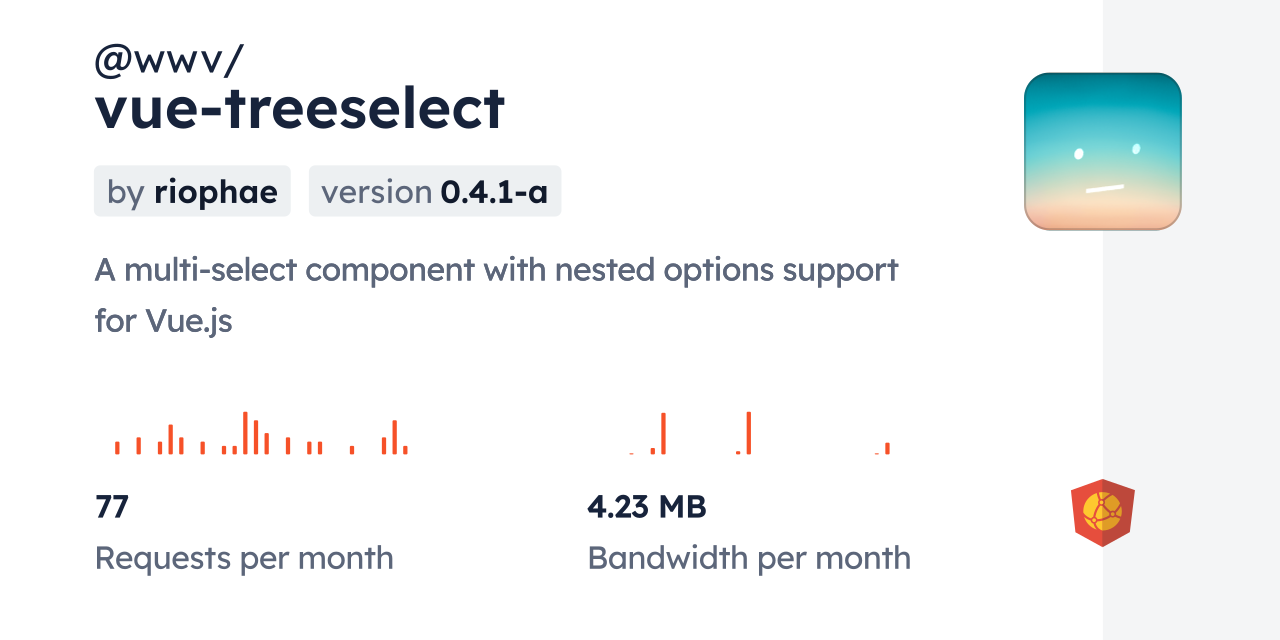This screenshot has width=1280, height=640.
Task: Click the vue-treeselect package title
Action: click(300, 108)
